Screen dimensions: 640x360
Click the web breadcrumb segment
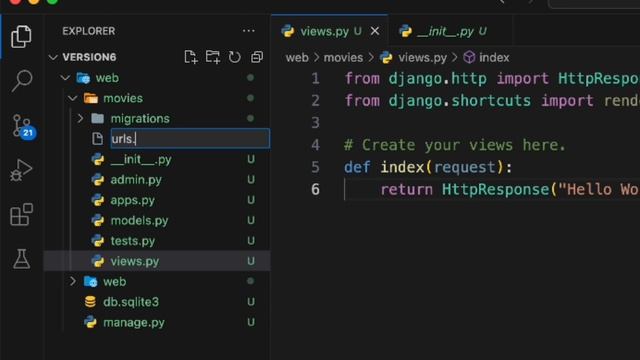coord(297,58)
